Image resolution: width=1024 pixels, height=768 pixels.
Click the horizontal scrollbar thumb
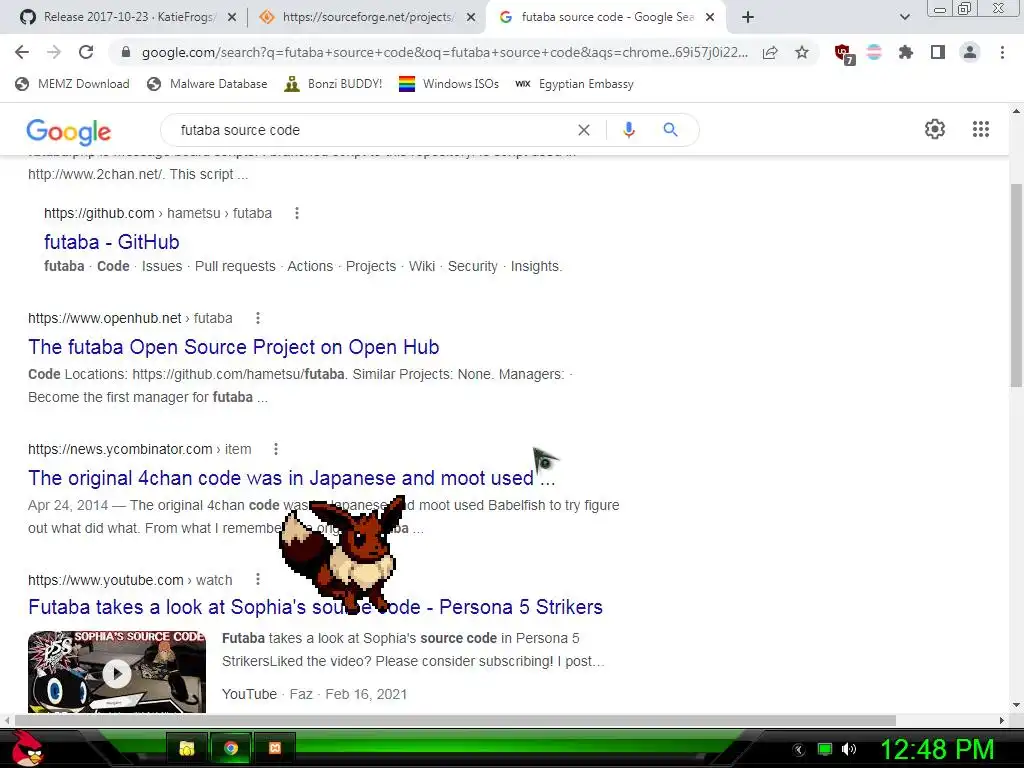point(455,720)
